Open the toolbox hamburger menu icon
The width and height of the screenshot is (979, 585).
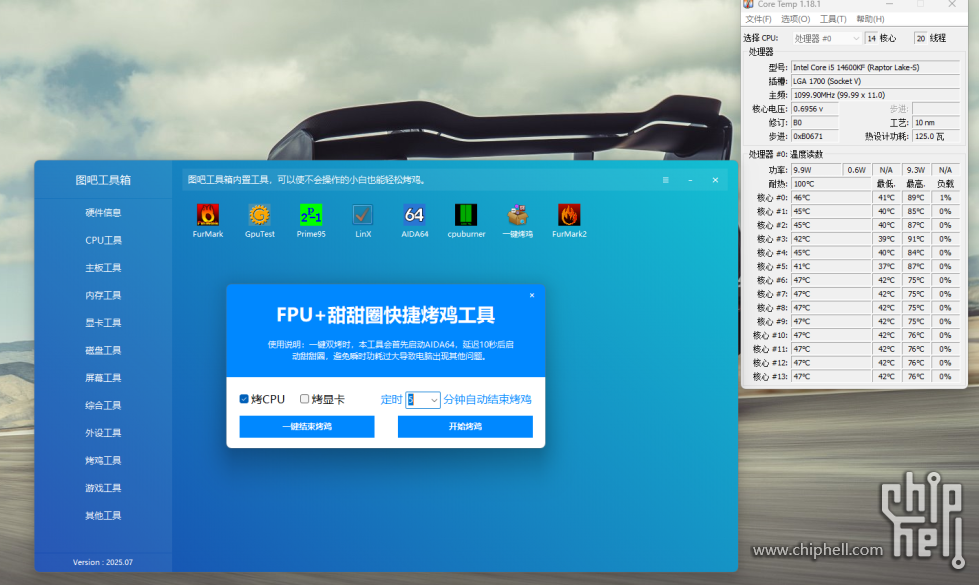click(x=666, y=180)
